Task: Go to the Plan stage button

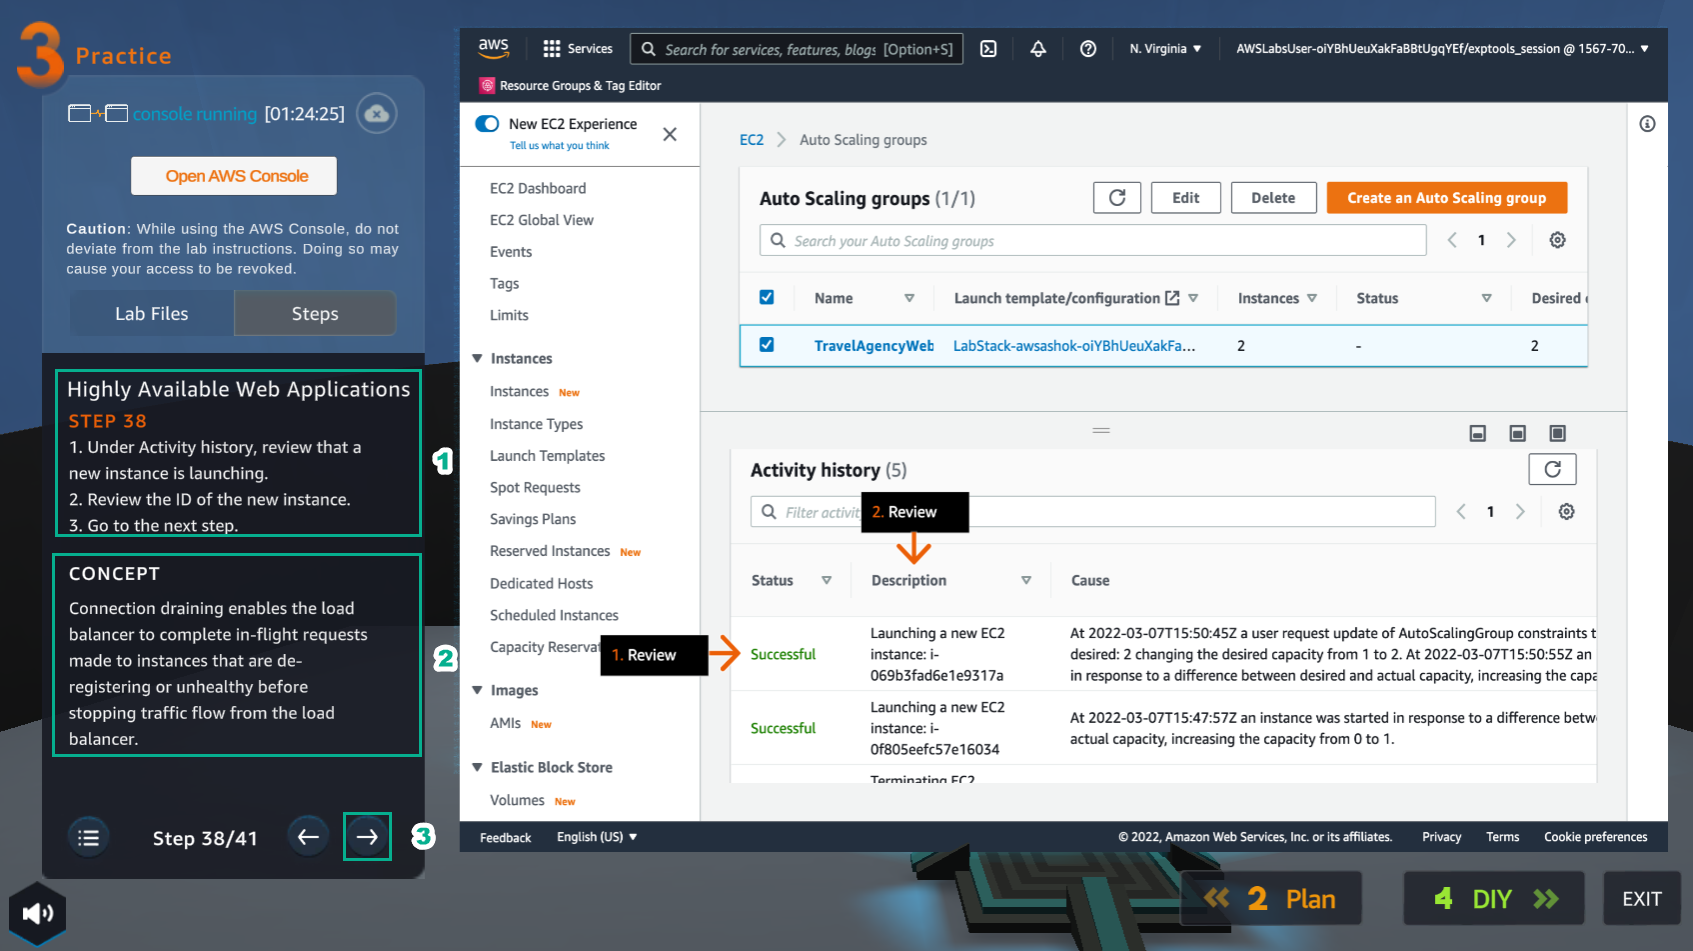Action: (1271, 898)
